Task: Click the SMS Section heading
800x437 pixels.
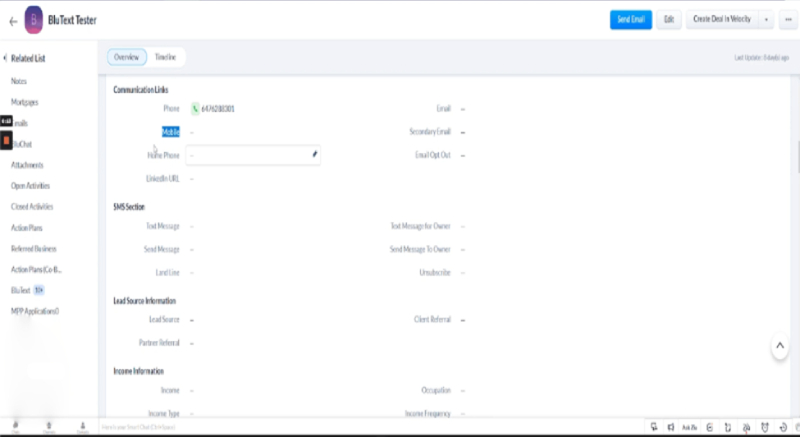Action: point(129,207)
